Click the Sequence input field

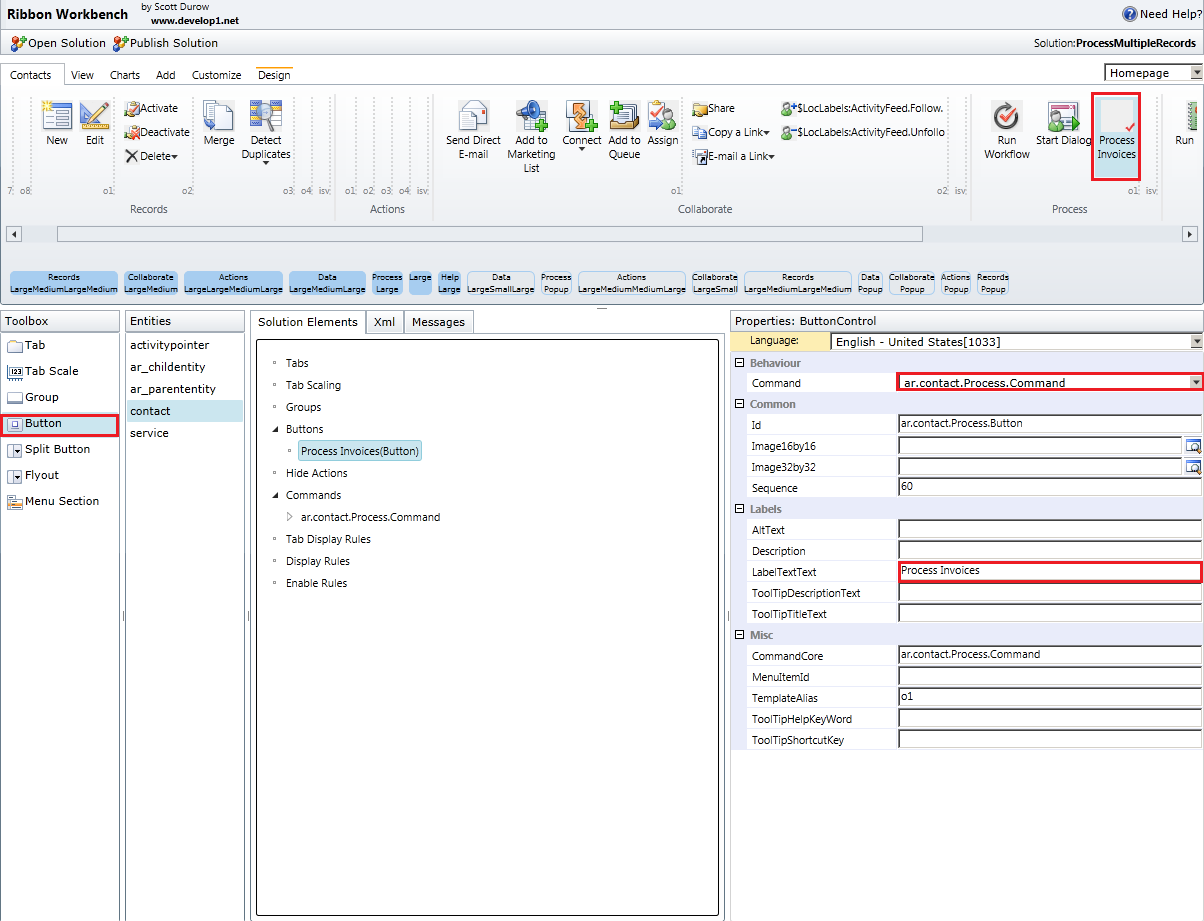(1050, 488)
